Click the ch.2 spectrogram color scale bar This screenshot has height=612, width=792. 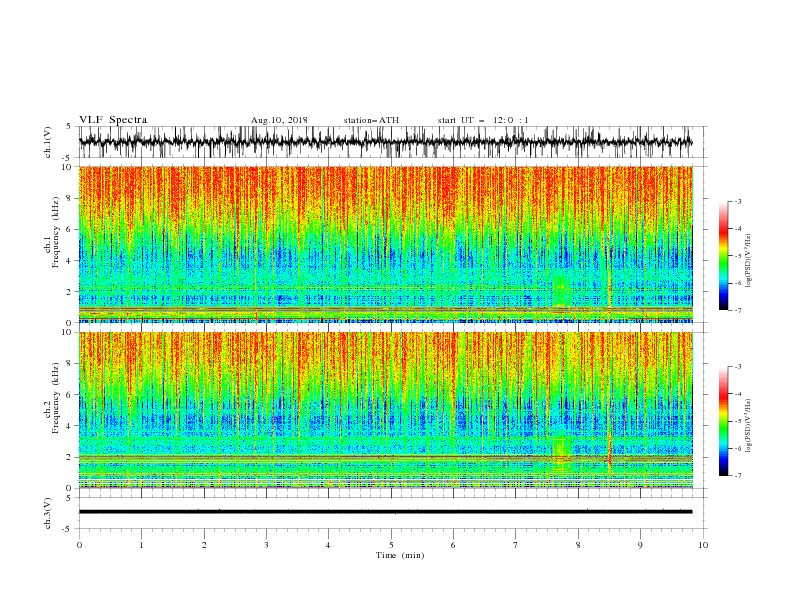coord(723,421)
